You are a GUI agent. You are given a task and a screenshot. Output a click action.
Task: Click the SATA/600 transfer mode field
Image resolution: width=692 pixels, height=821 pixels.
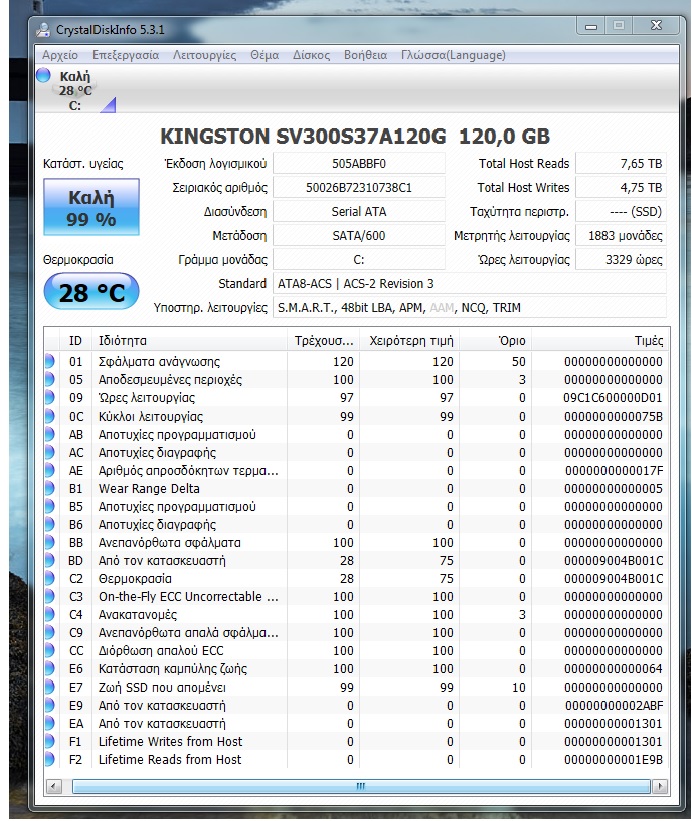(359, 236)
